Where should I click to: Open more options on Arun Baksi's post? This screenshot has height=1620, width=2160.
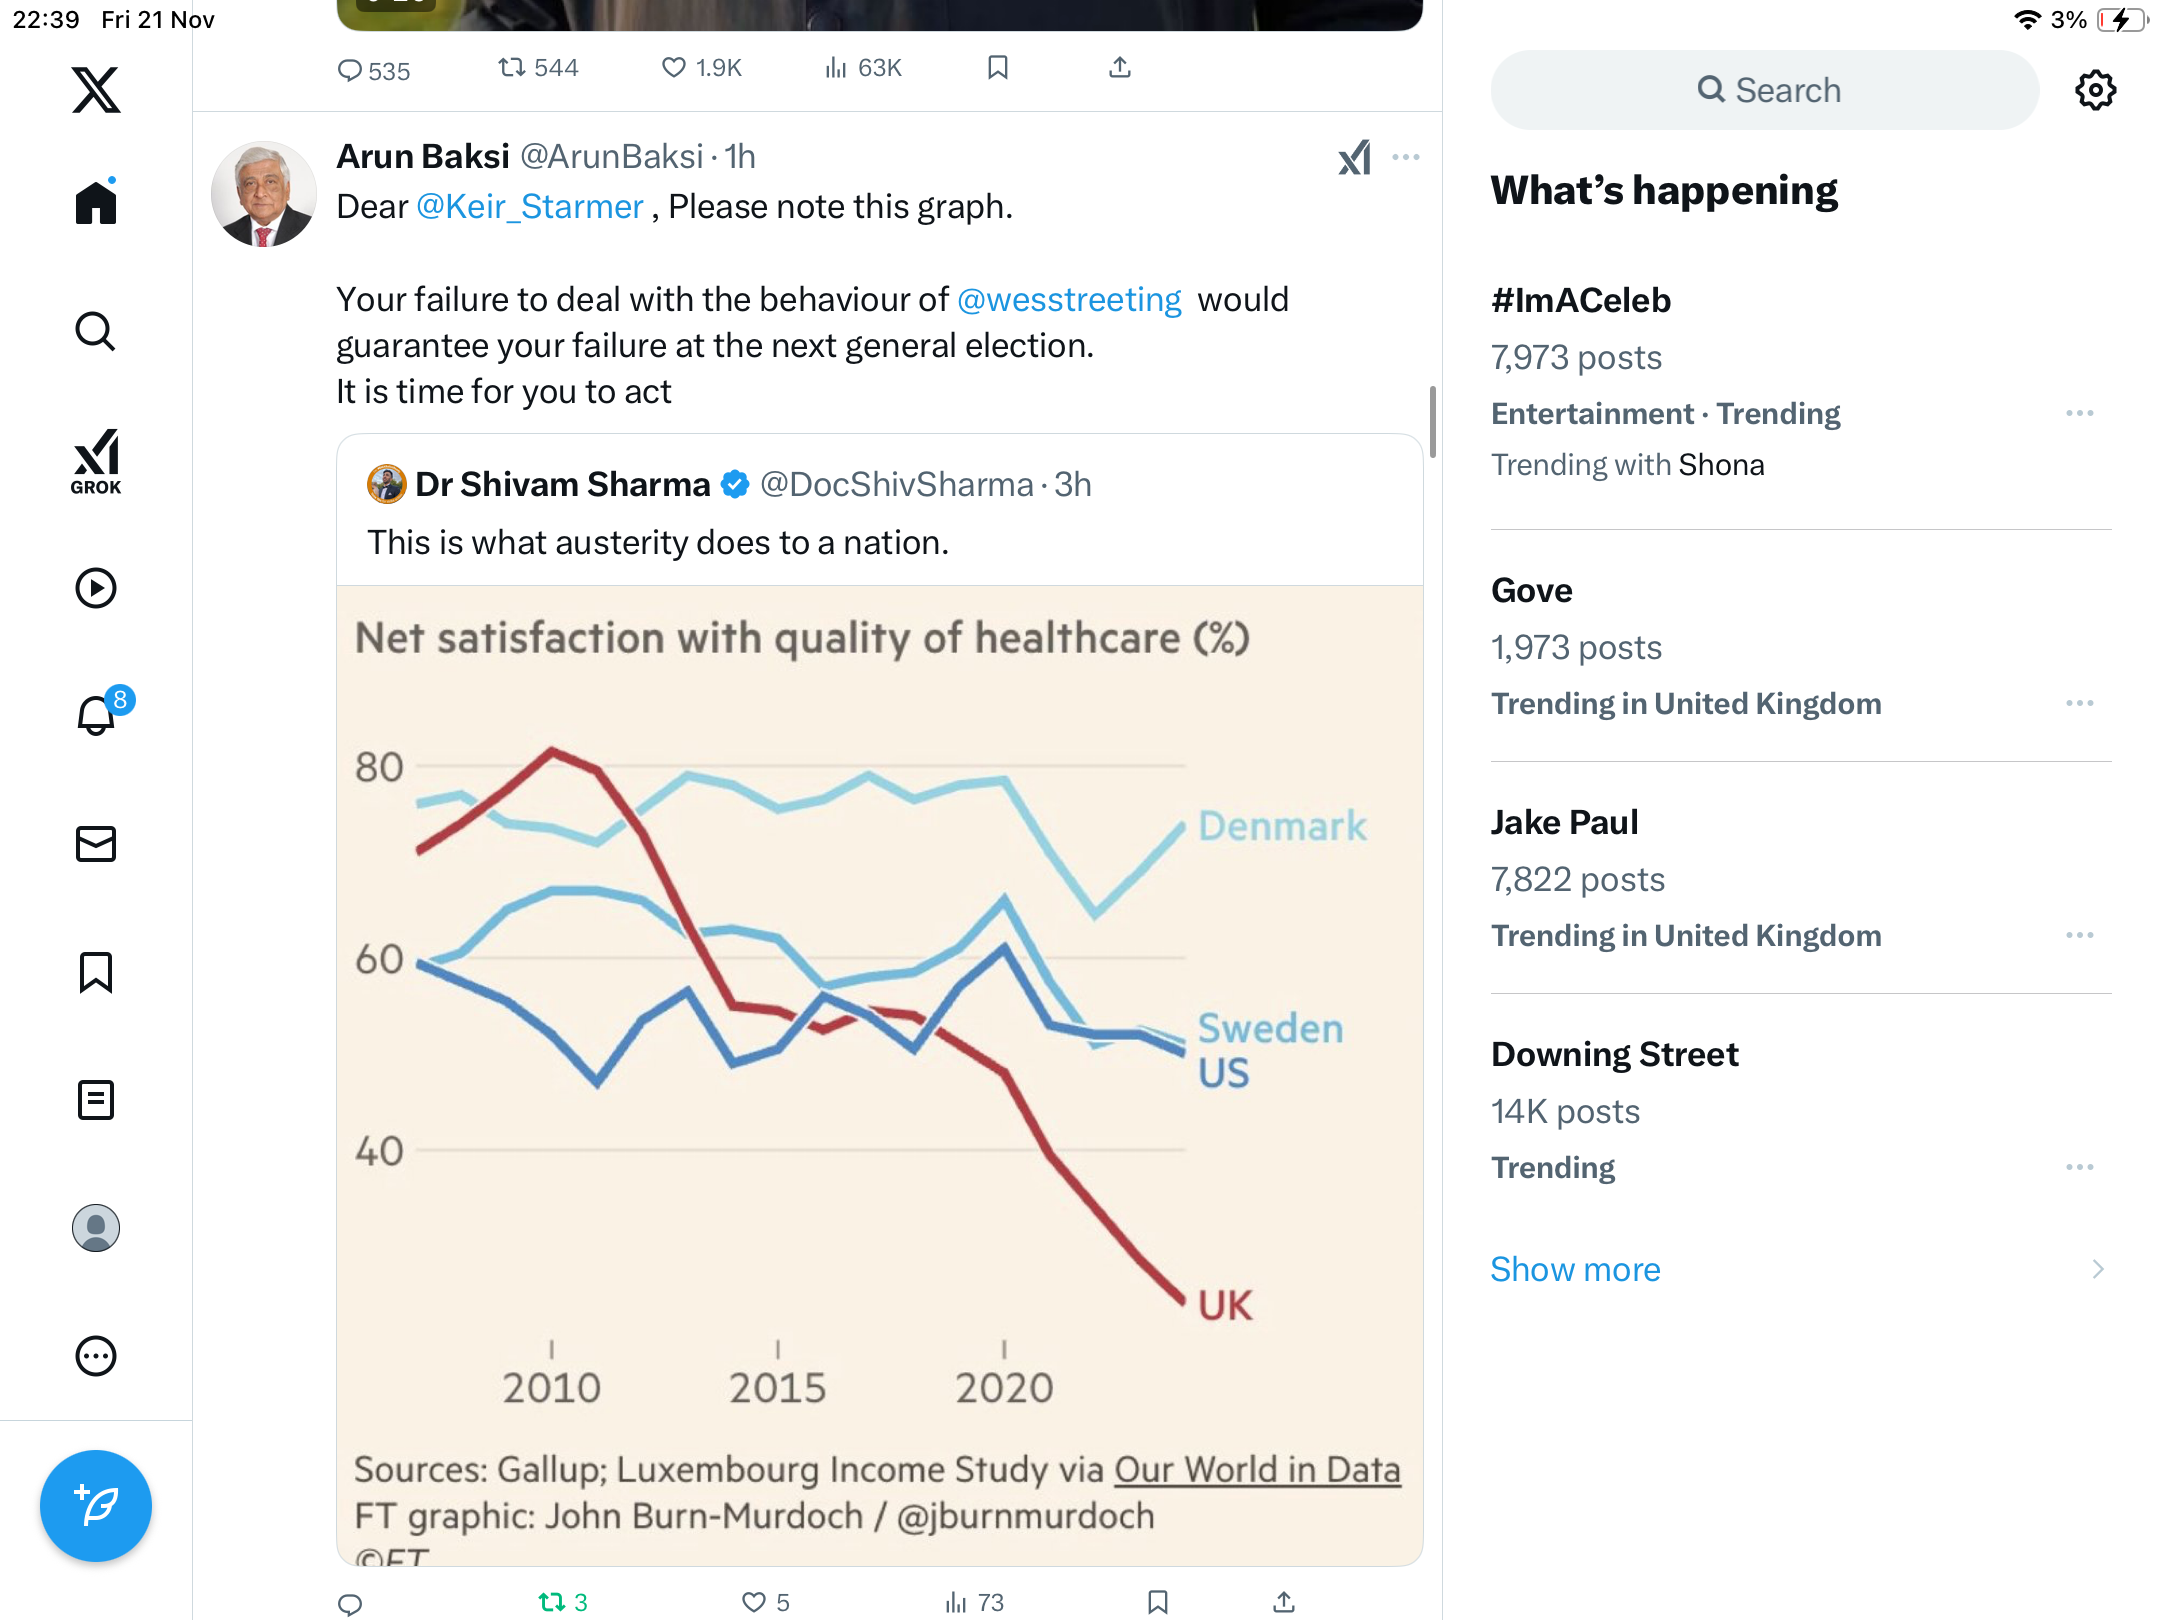click(x=1406, y=157)
